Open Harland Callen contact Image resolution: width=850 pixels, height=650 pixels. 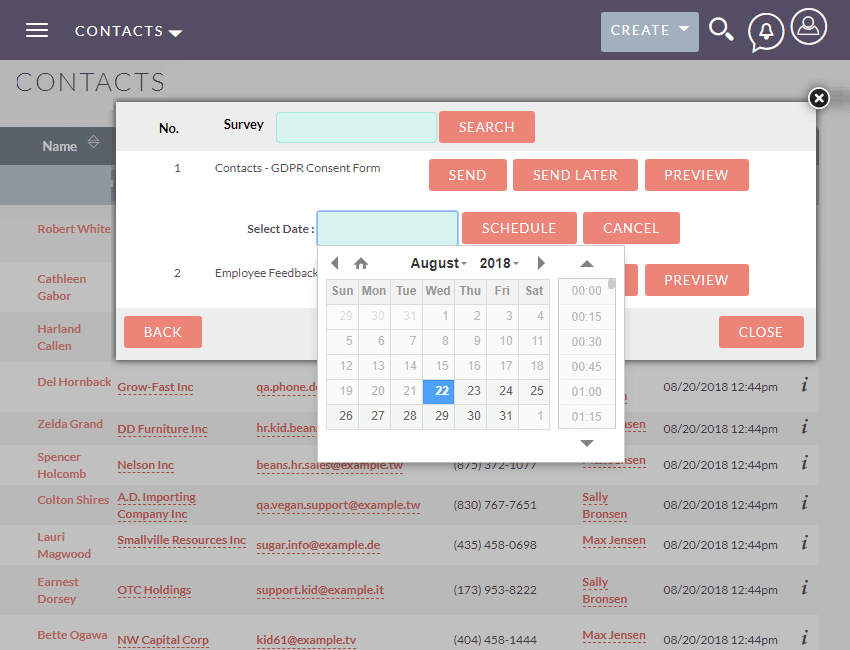59,337
